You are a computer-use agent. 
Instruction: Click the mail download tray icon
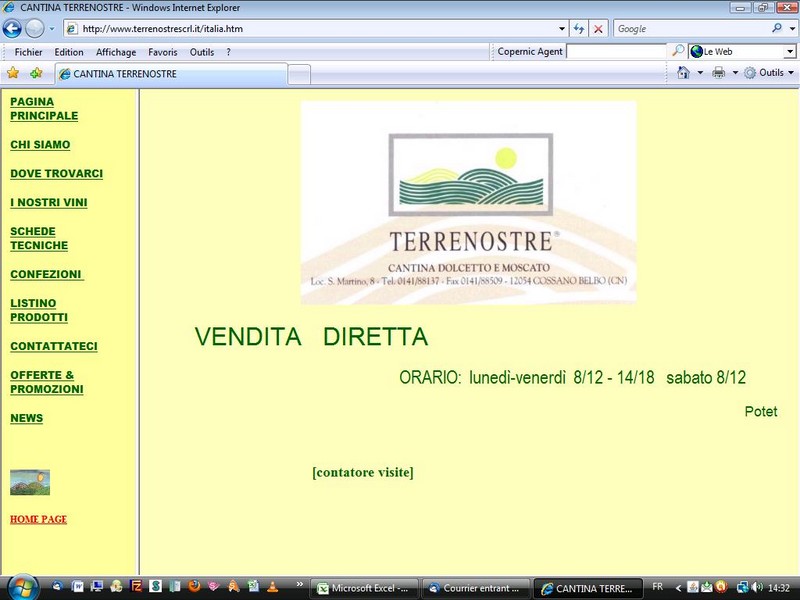(x=707, y=587)
